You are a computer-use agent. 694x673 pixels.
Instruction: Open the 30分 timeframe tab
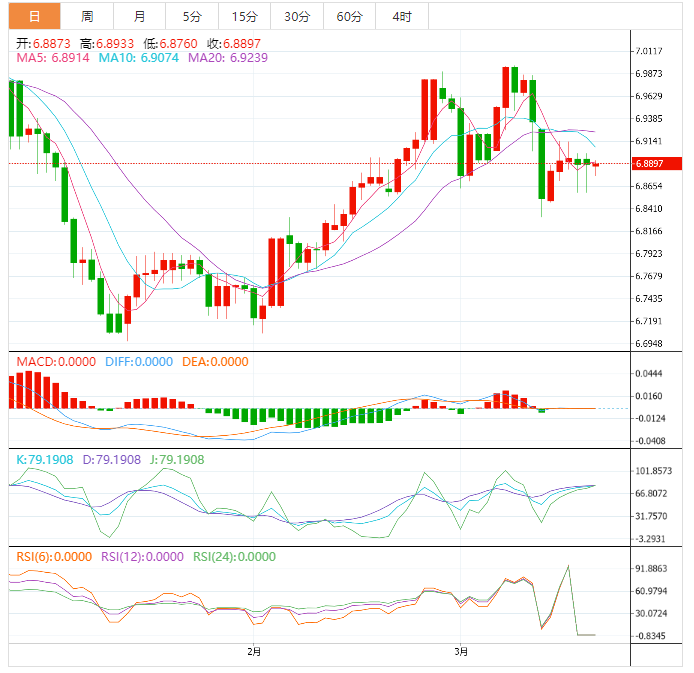[297, 16]
